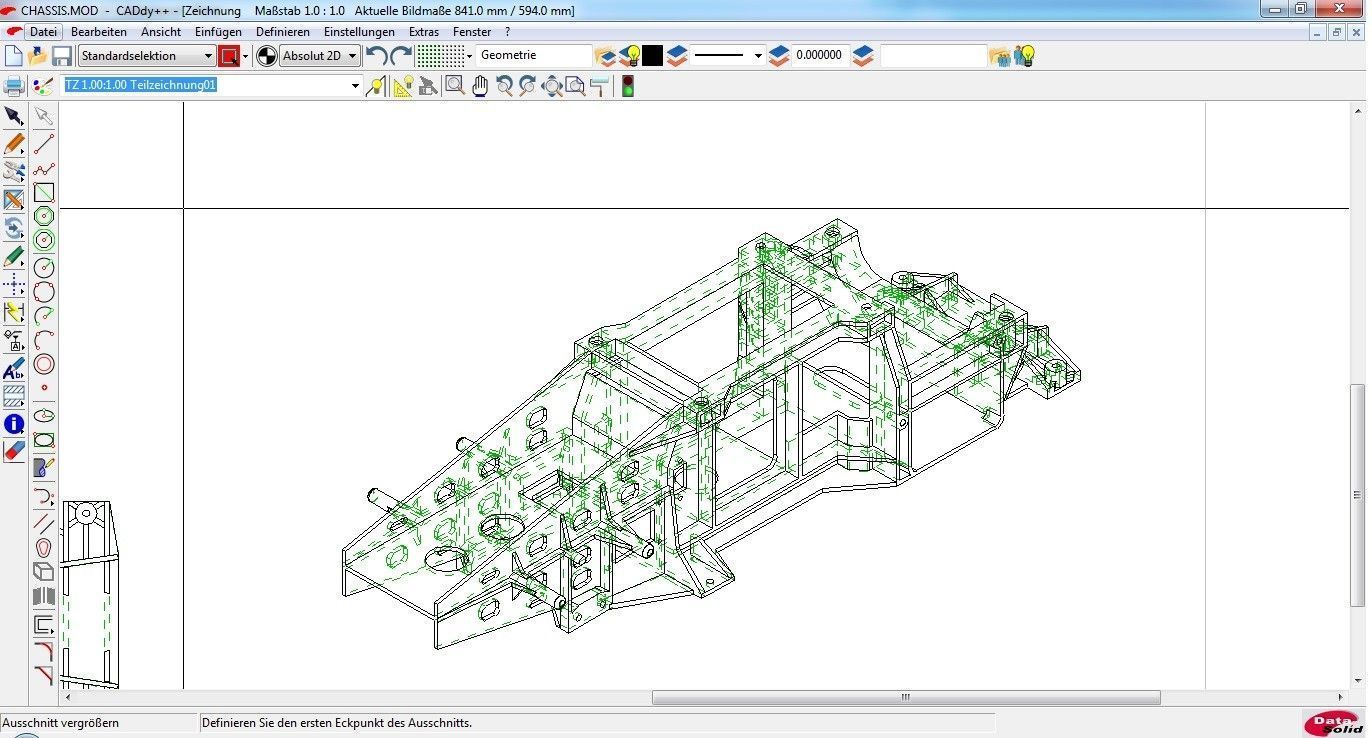This screenshot has width=1372, height=738.
Task: Redo the last undone action
Action: 401,56
